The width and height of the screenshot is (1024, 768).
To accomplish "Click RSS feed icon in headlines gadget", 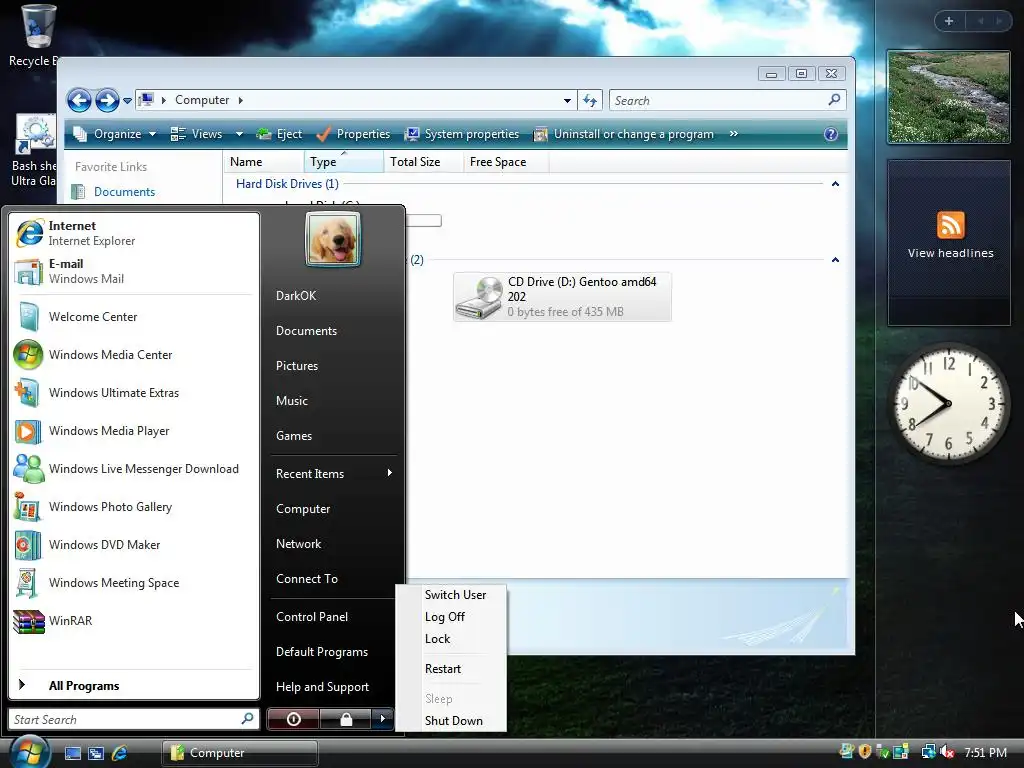I will (x=950, y=225).
